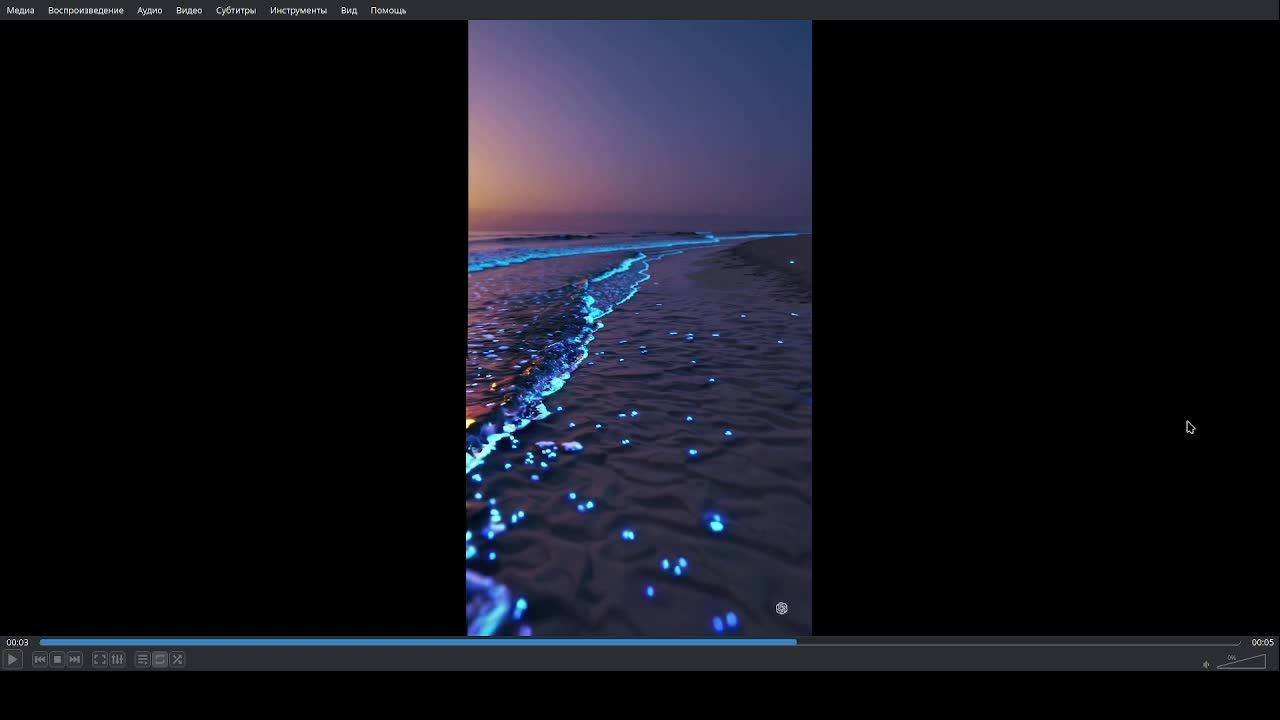This screenshot has width=1280, height=720.
Task: Toggle the loop/repeat mode button
Action: click(x=160, y=659)
